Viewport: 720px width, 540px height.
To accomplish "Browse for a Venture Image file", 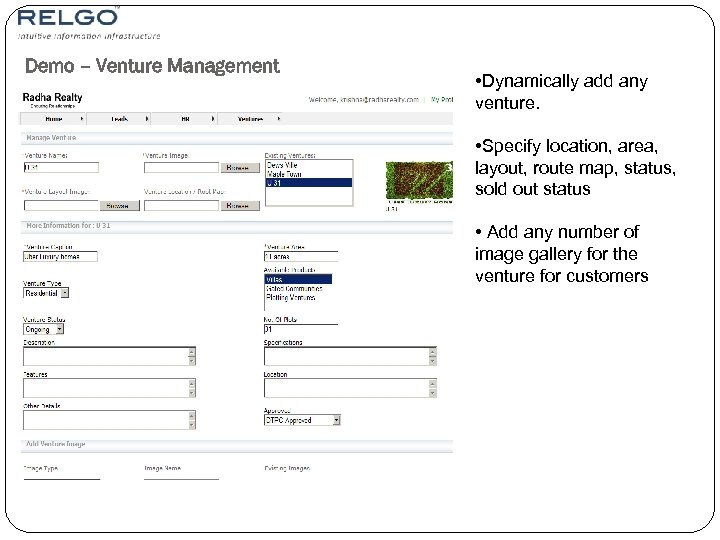I will tap(240, 168).
